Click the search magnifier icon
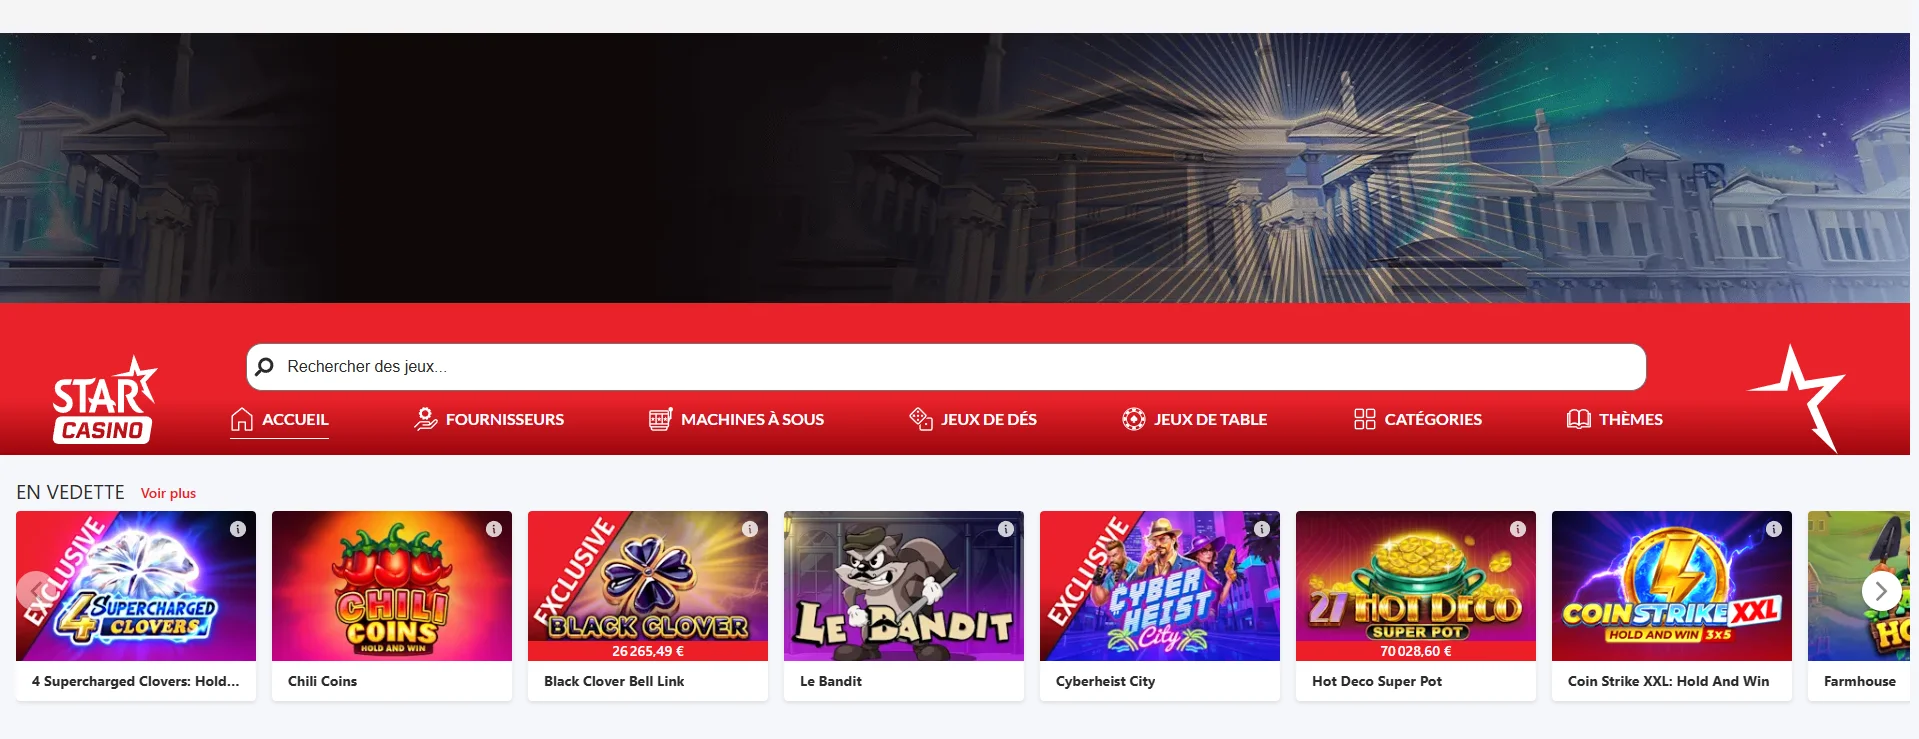The image size is (1919, 739). click(x=265, y=367)
